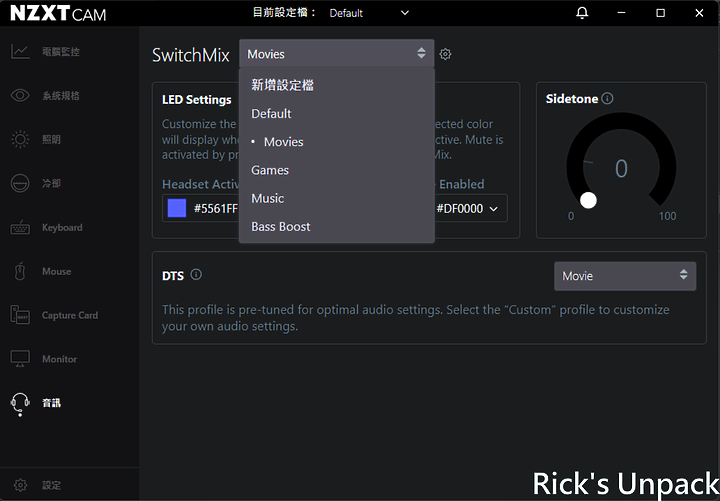Show Sidetone info tooltip icon

[607, 98]
